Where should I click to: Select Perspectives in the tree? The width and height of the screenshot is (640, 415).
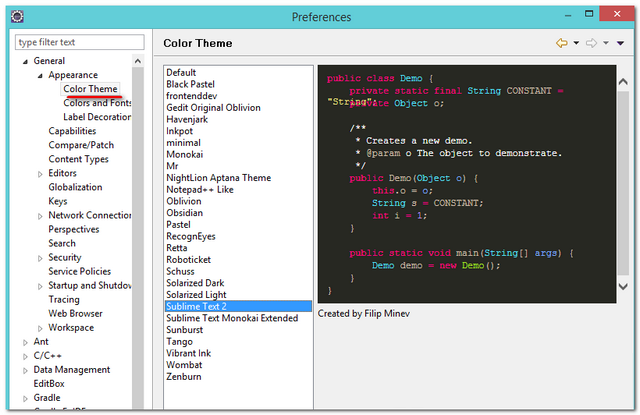tap(74, 229)
